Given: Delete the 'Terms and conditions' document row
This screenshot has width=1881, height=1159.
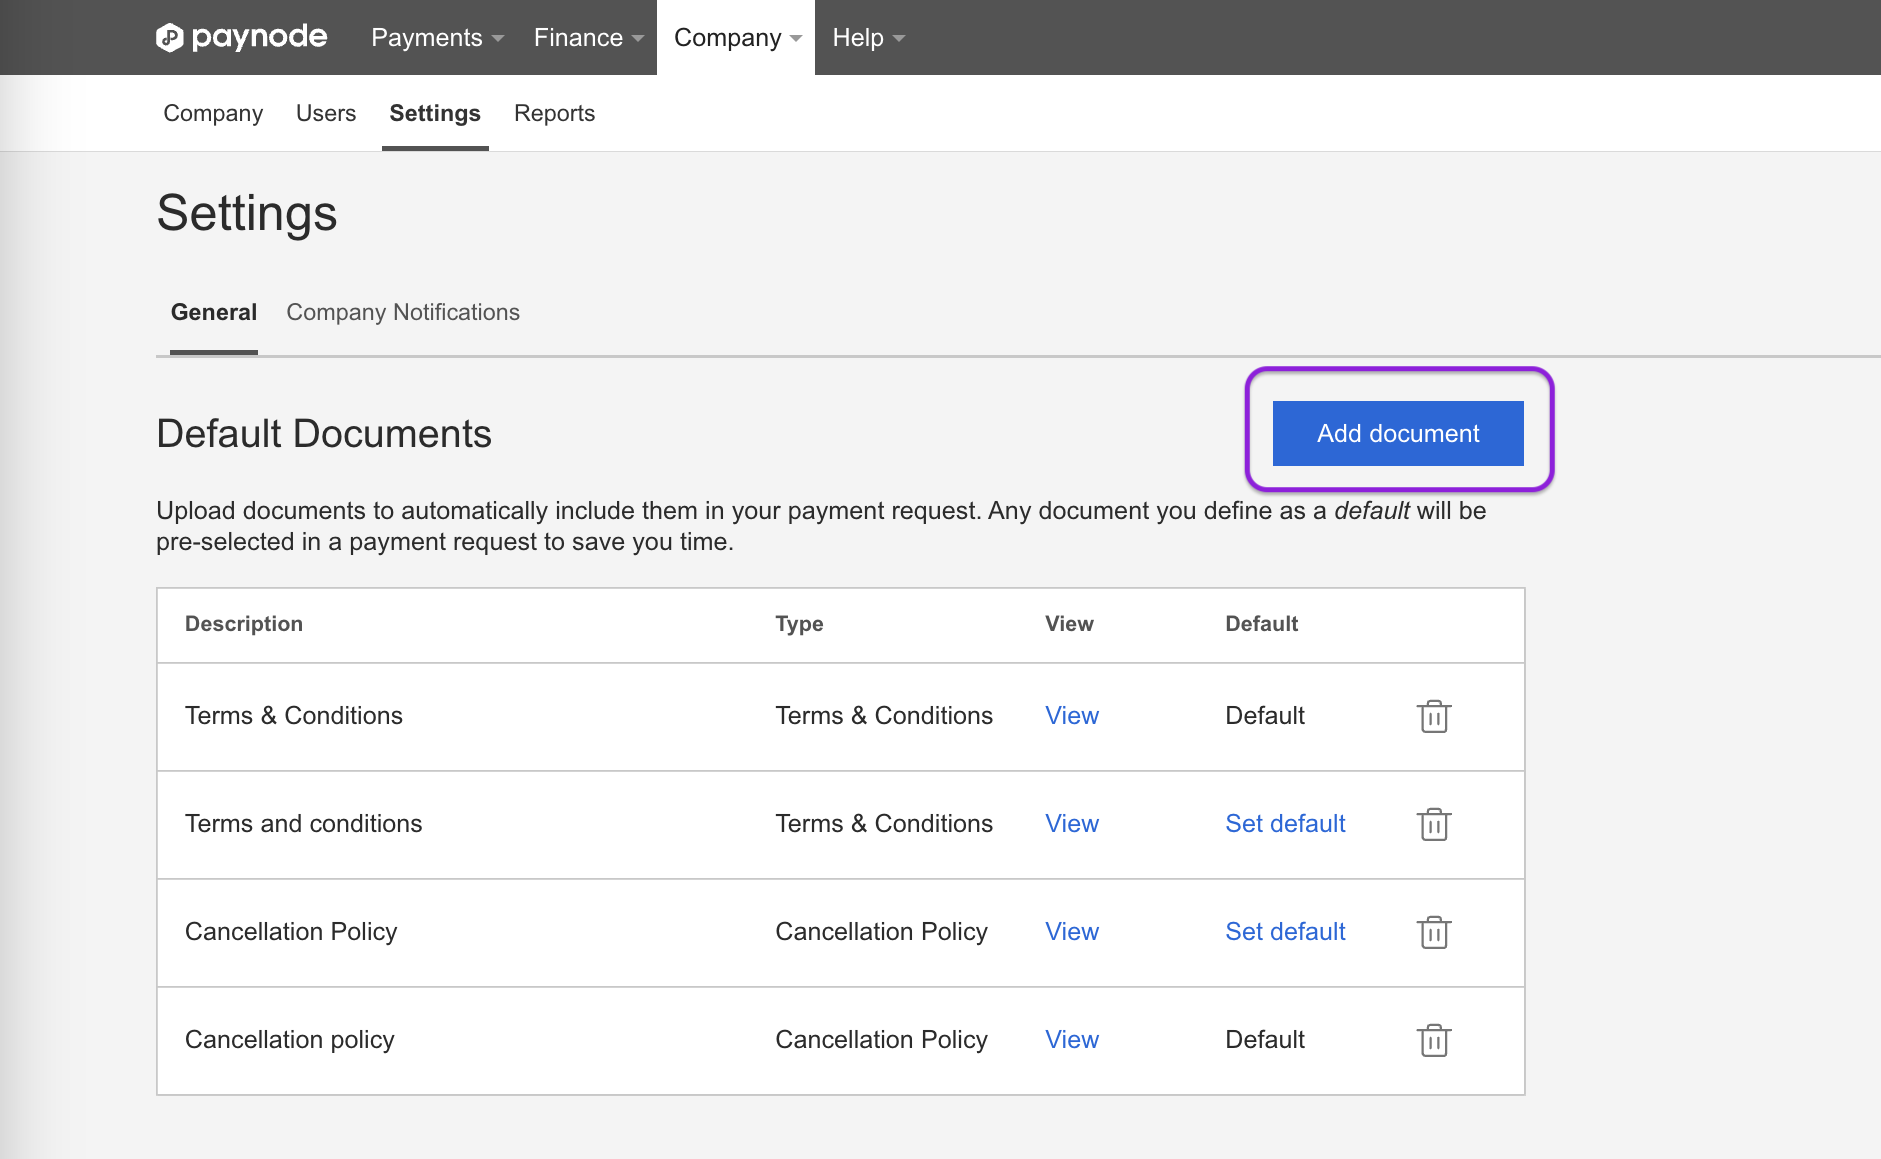Looking at the screenshot, I should coord(1433,824).
